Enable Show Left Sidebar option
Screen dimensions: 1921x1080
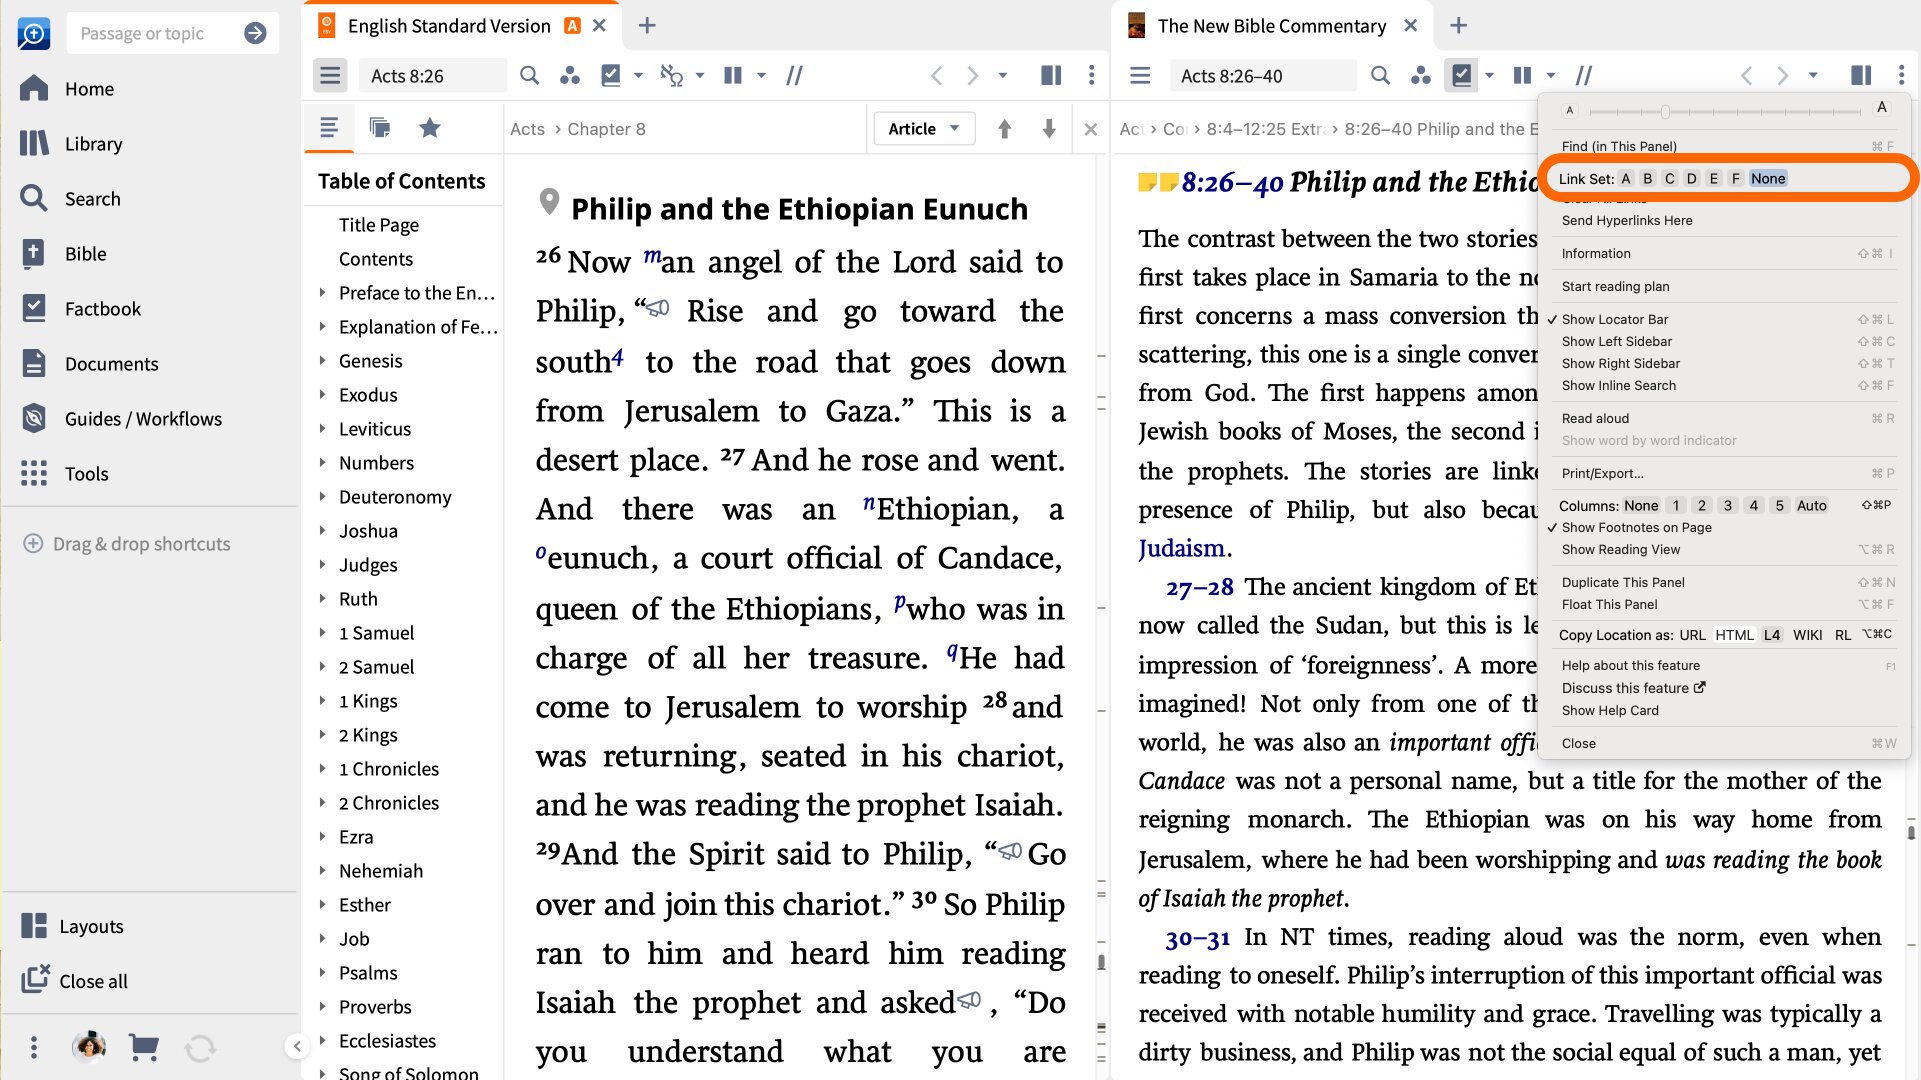coord(1617,341)
